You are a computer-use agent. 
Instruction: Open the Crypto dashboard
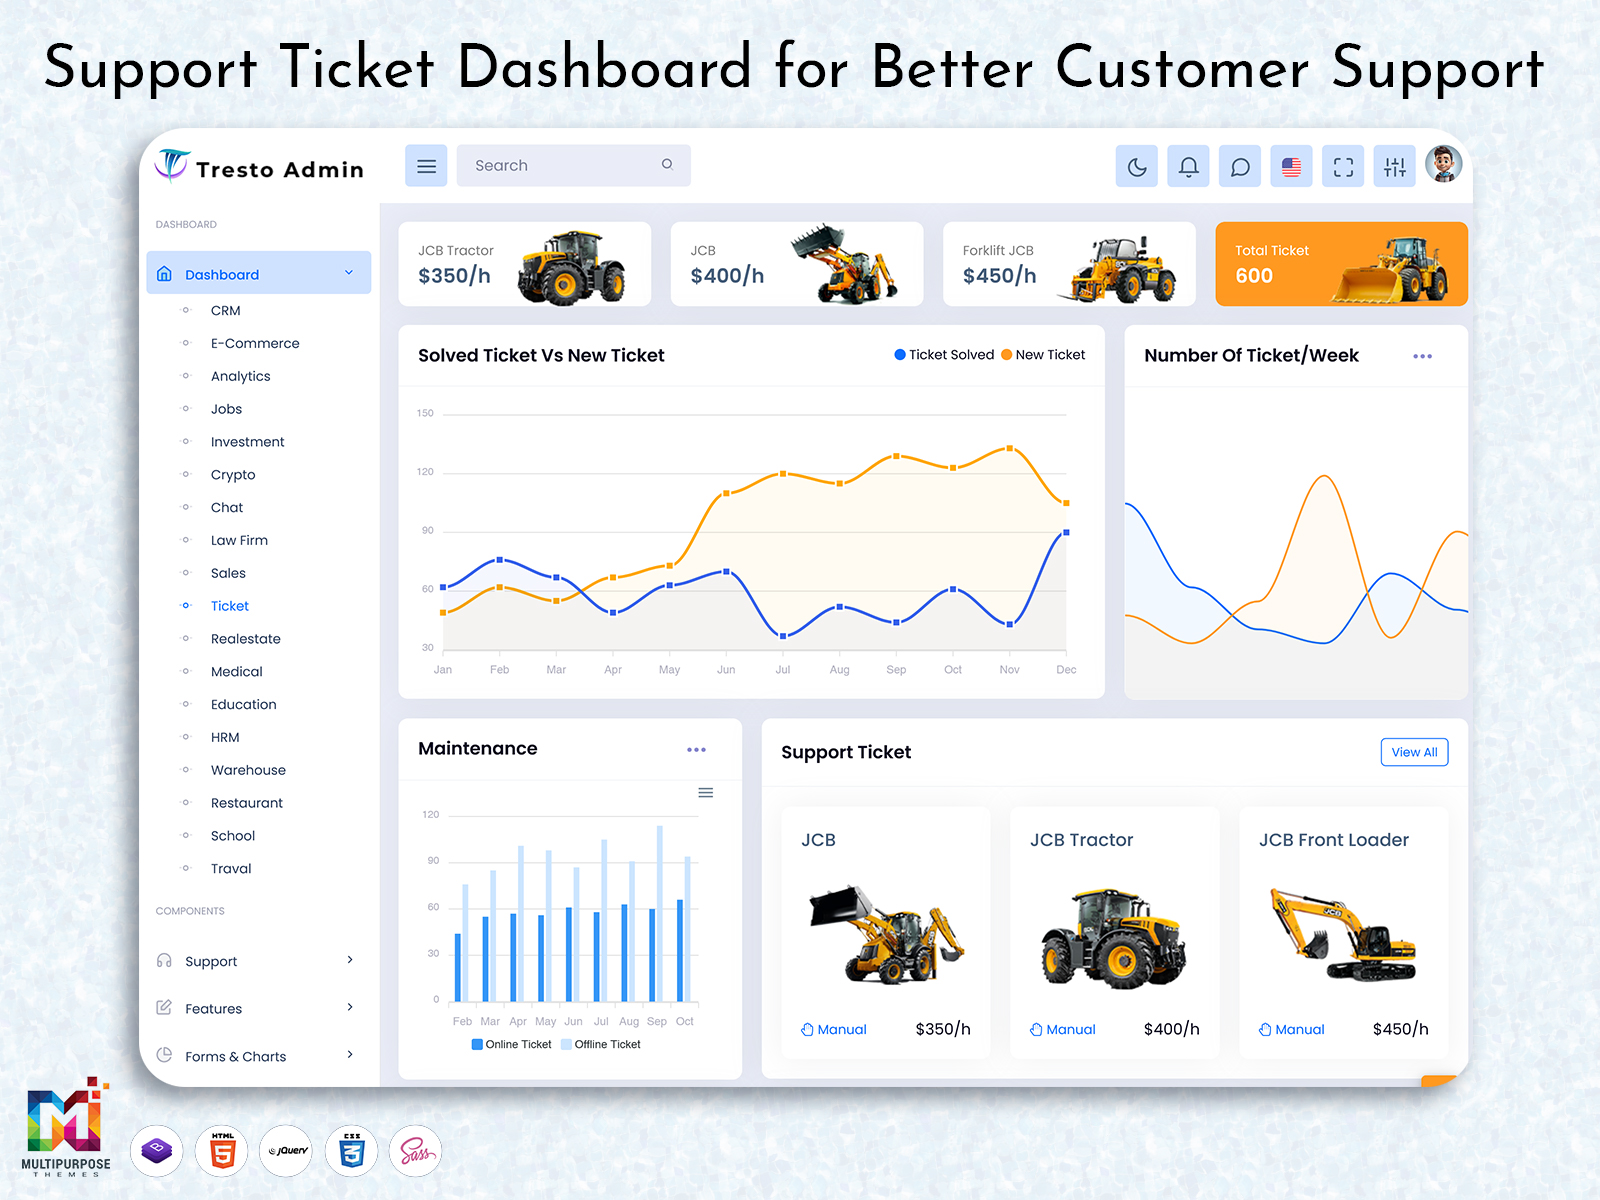(x=233, y=475)
